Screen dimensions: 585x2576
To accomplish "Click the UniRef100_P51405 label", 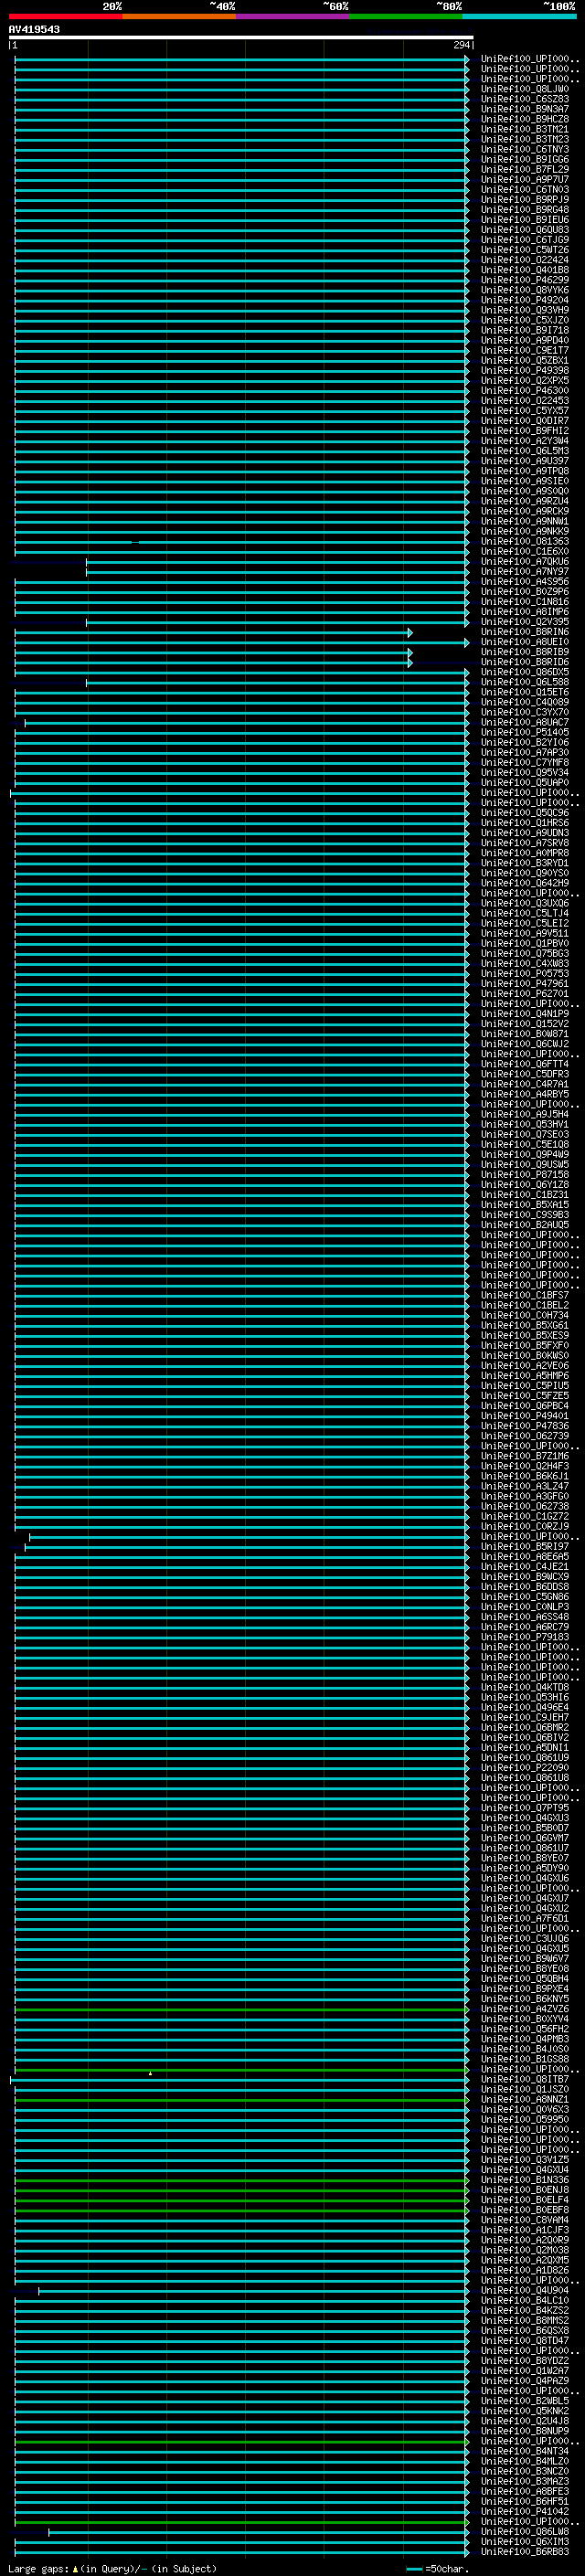I will [524, 732].
